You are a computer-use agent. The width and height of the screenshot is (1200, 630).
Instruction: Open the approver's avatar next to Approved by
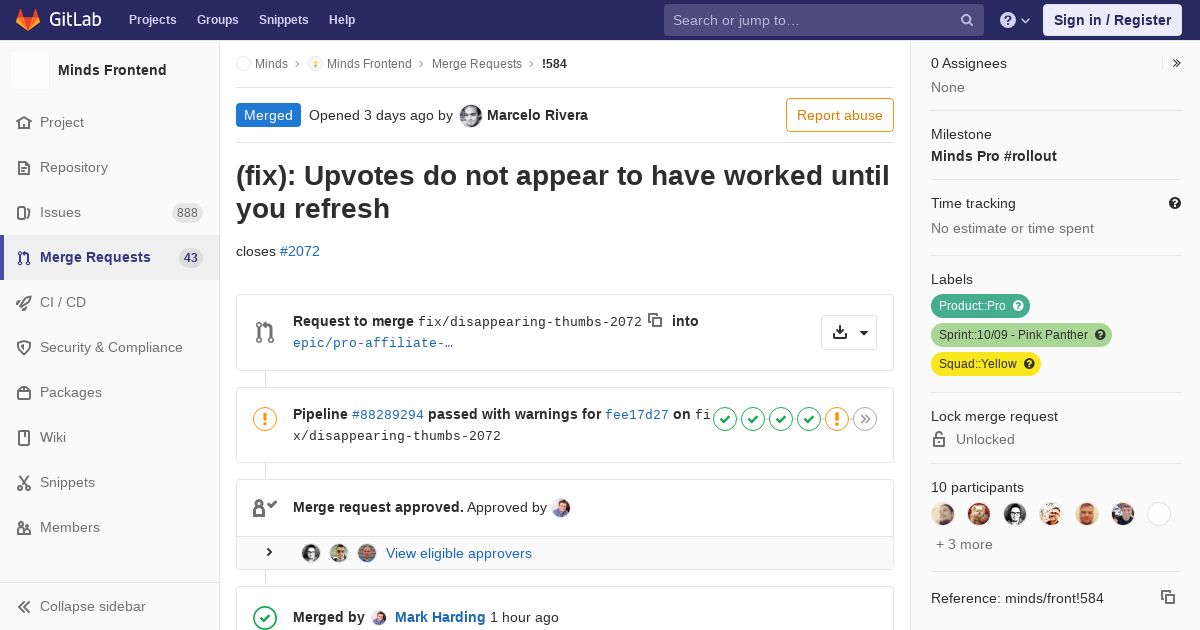[x=561, y=508]
